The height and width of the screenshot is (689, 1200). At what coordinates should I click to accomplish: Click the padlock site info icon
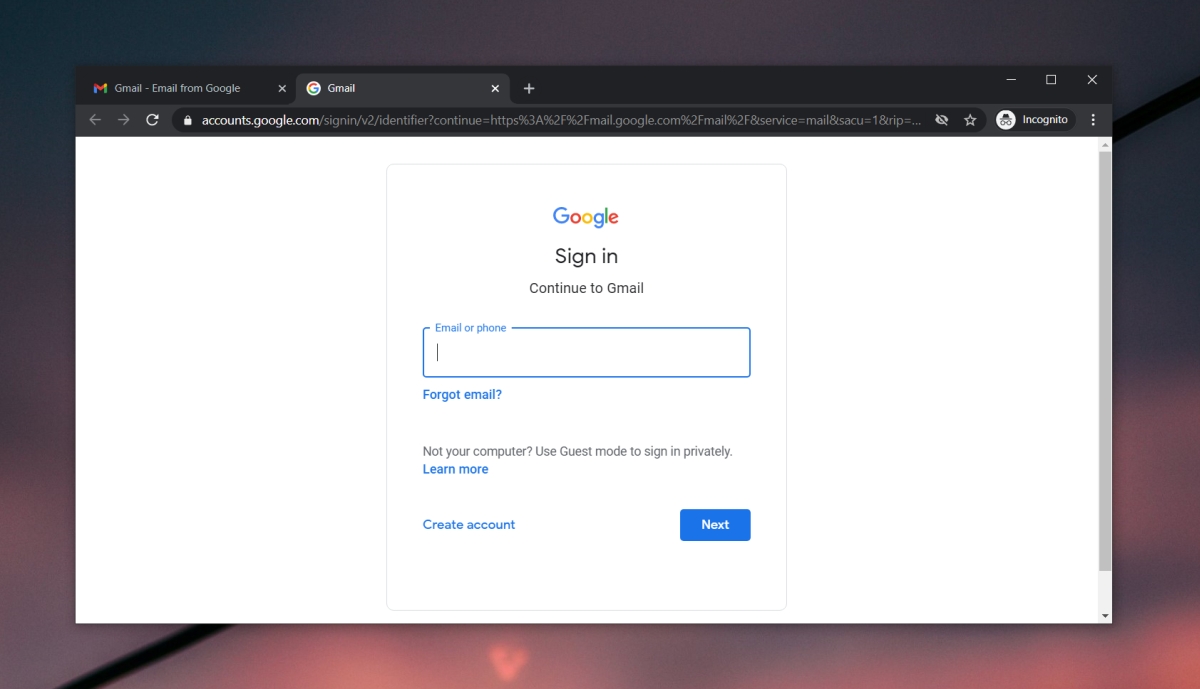coord(186,120)
